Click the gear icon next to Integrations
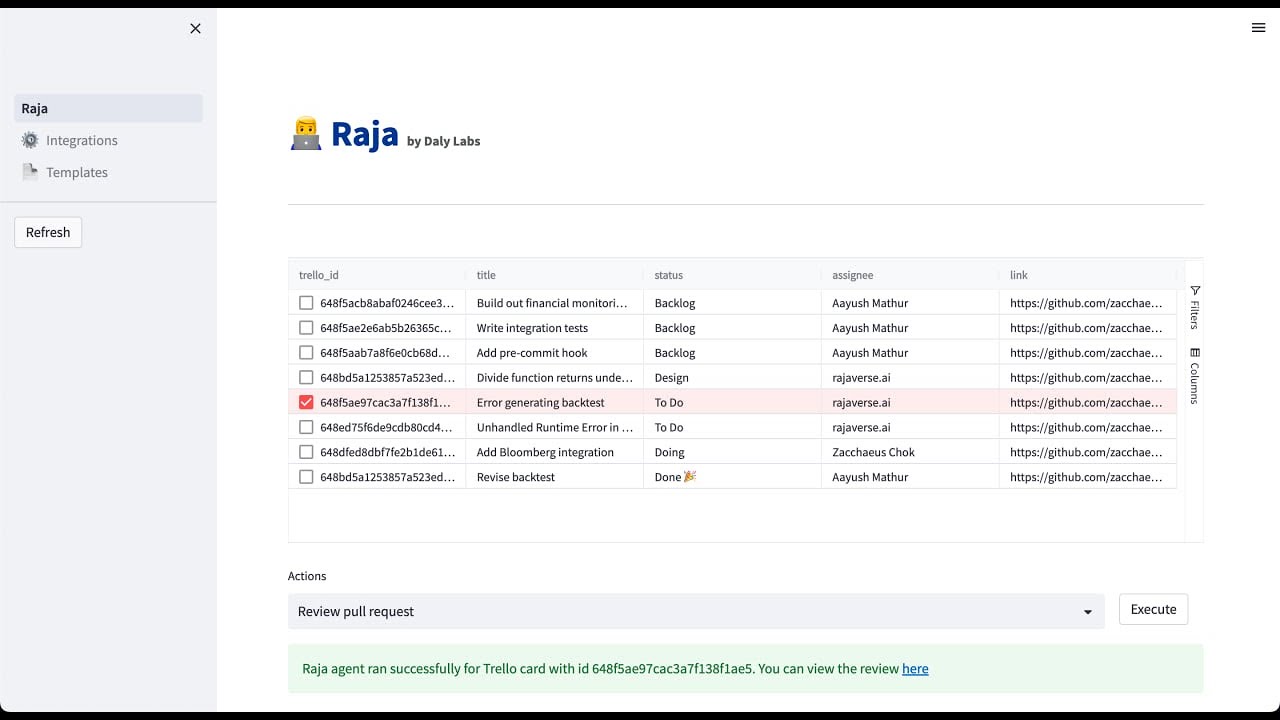1280x720 pixels. [30, 140]
